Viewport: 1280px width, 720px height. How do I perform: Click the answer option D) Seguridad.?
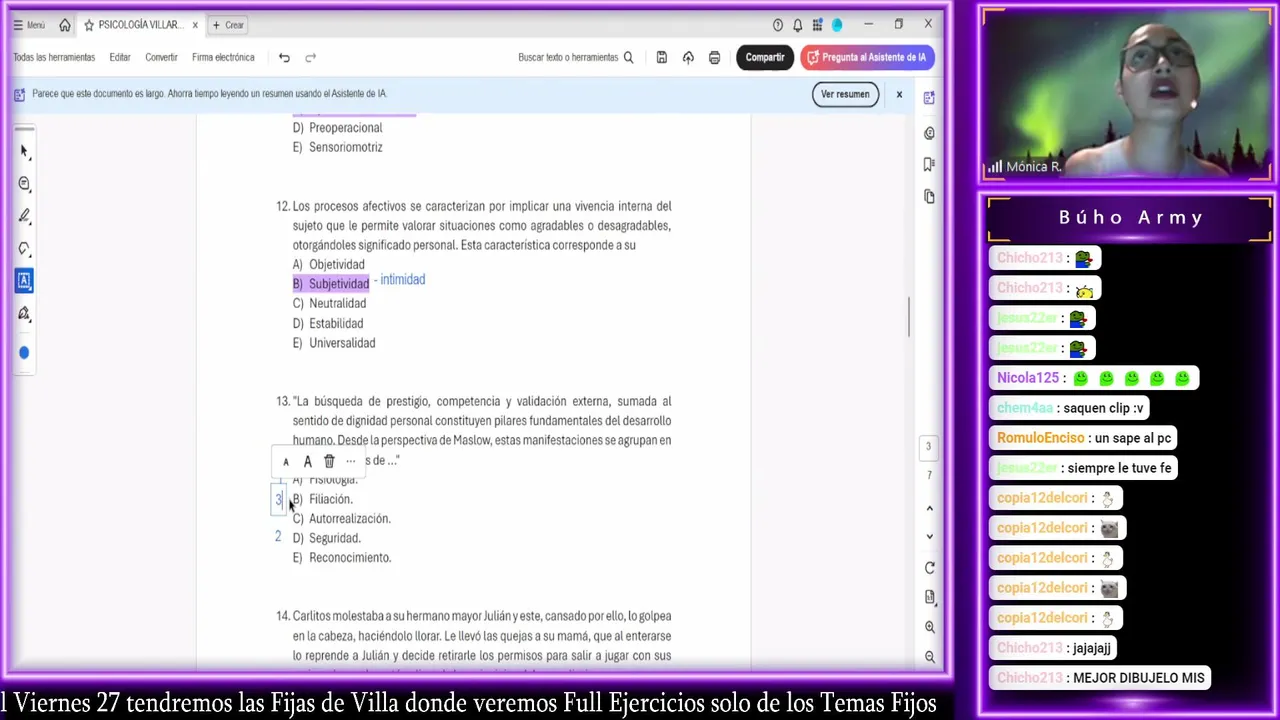[x=326, y=538]
